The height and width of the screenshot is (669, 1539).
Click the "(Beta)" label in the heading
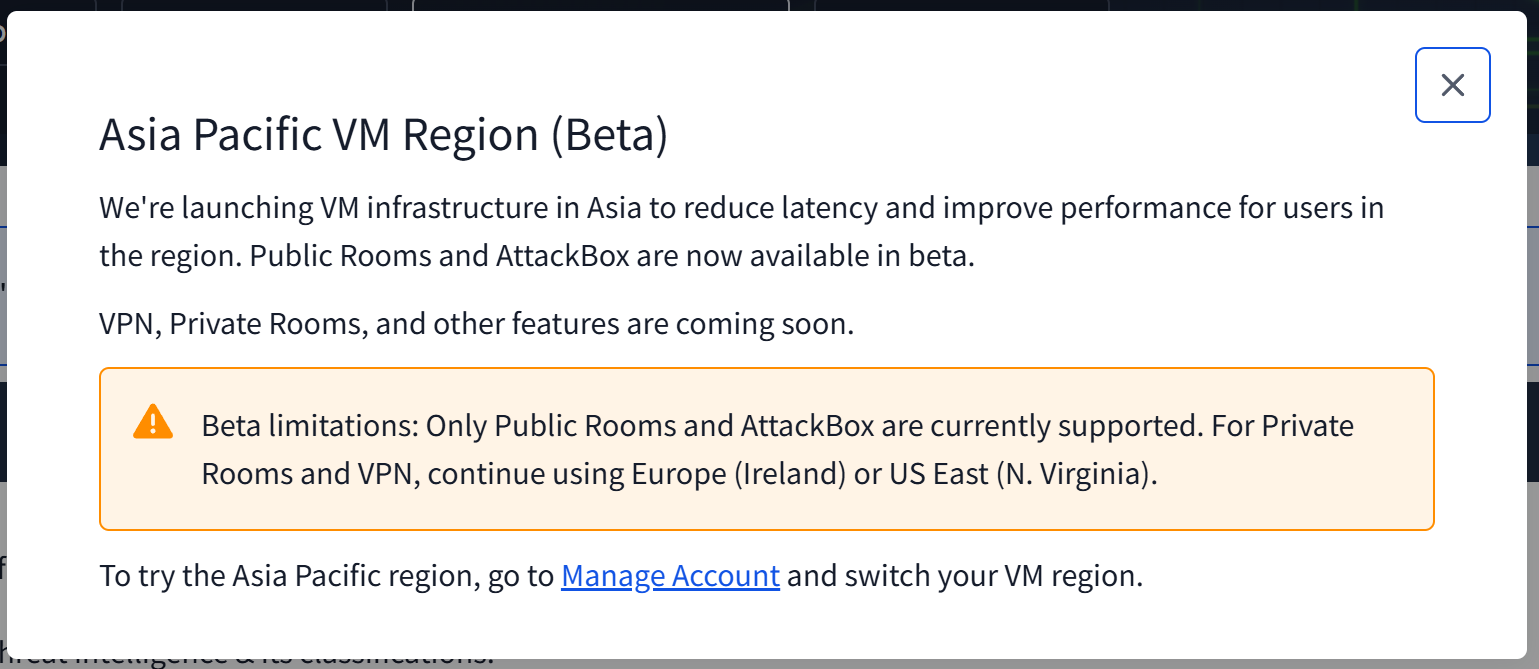tap(608, 135)
